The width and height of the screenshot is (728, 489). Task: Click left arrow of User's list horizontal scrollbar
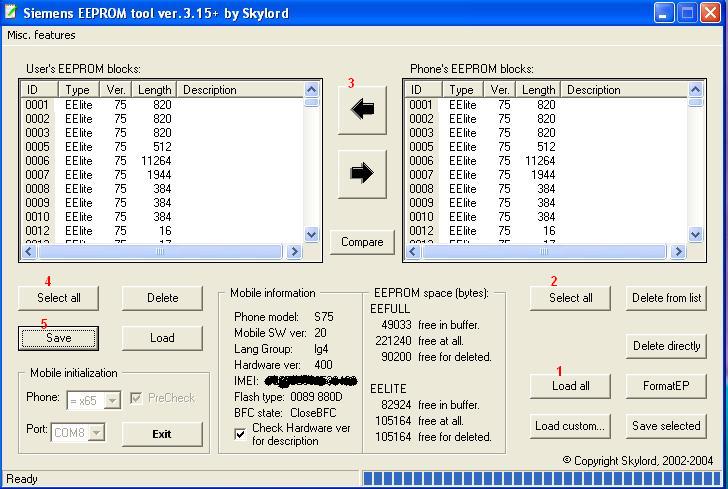pyautogui.click(x=29, y=252)
